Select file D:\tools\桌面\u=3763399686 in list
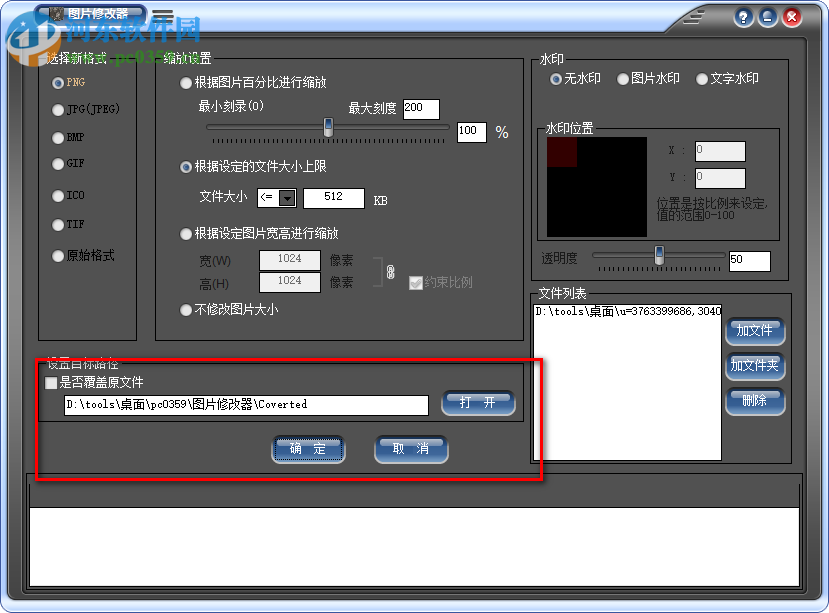The image size is (829, 613). (628, 312)
